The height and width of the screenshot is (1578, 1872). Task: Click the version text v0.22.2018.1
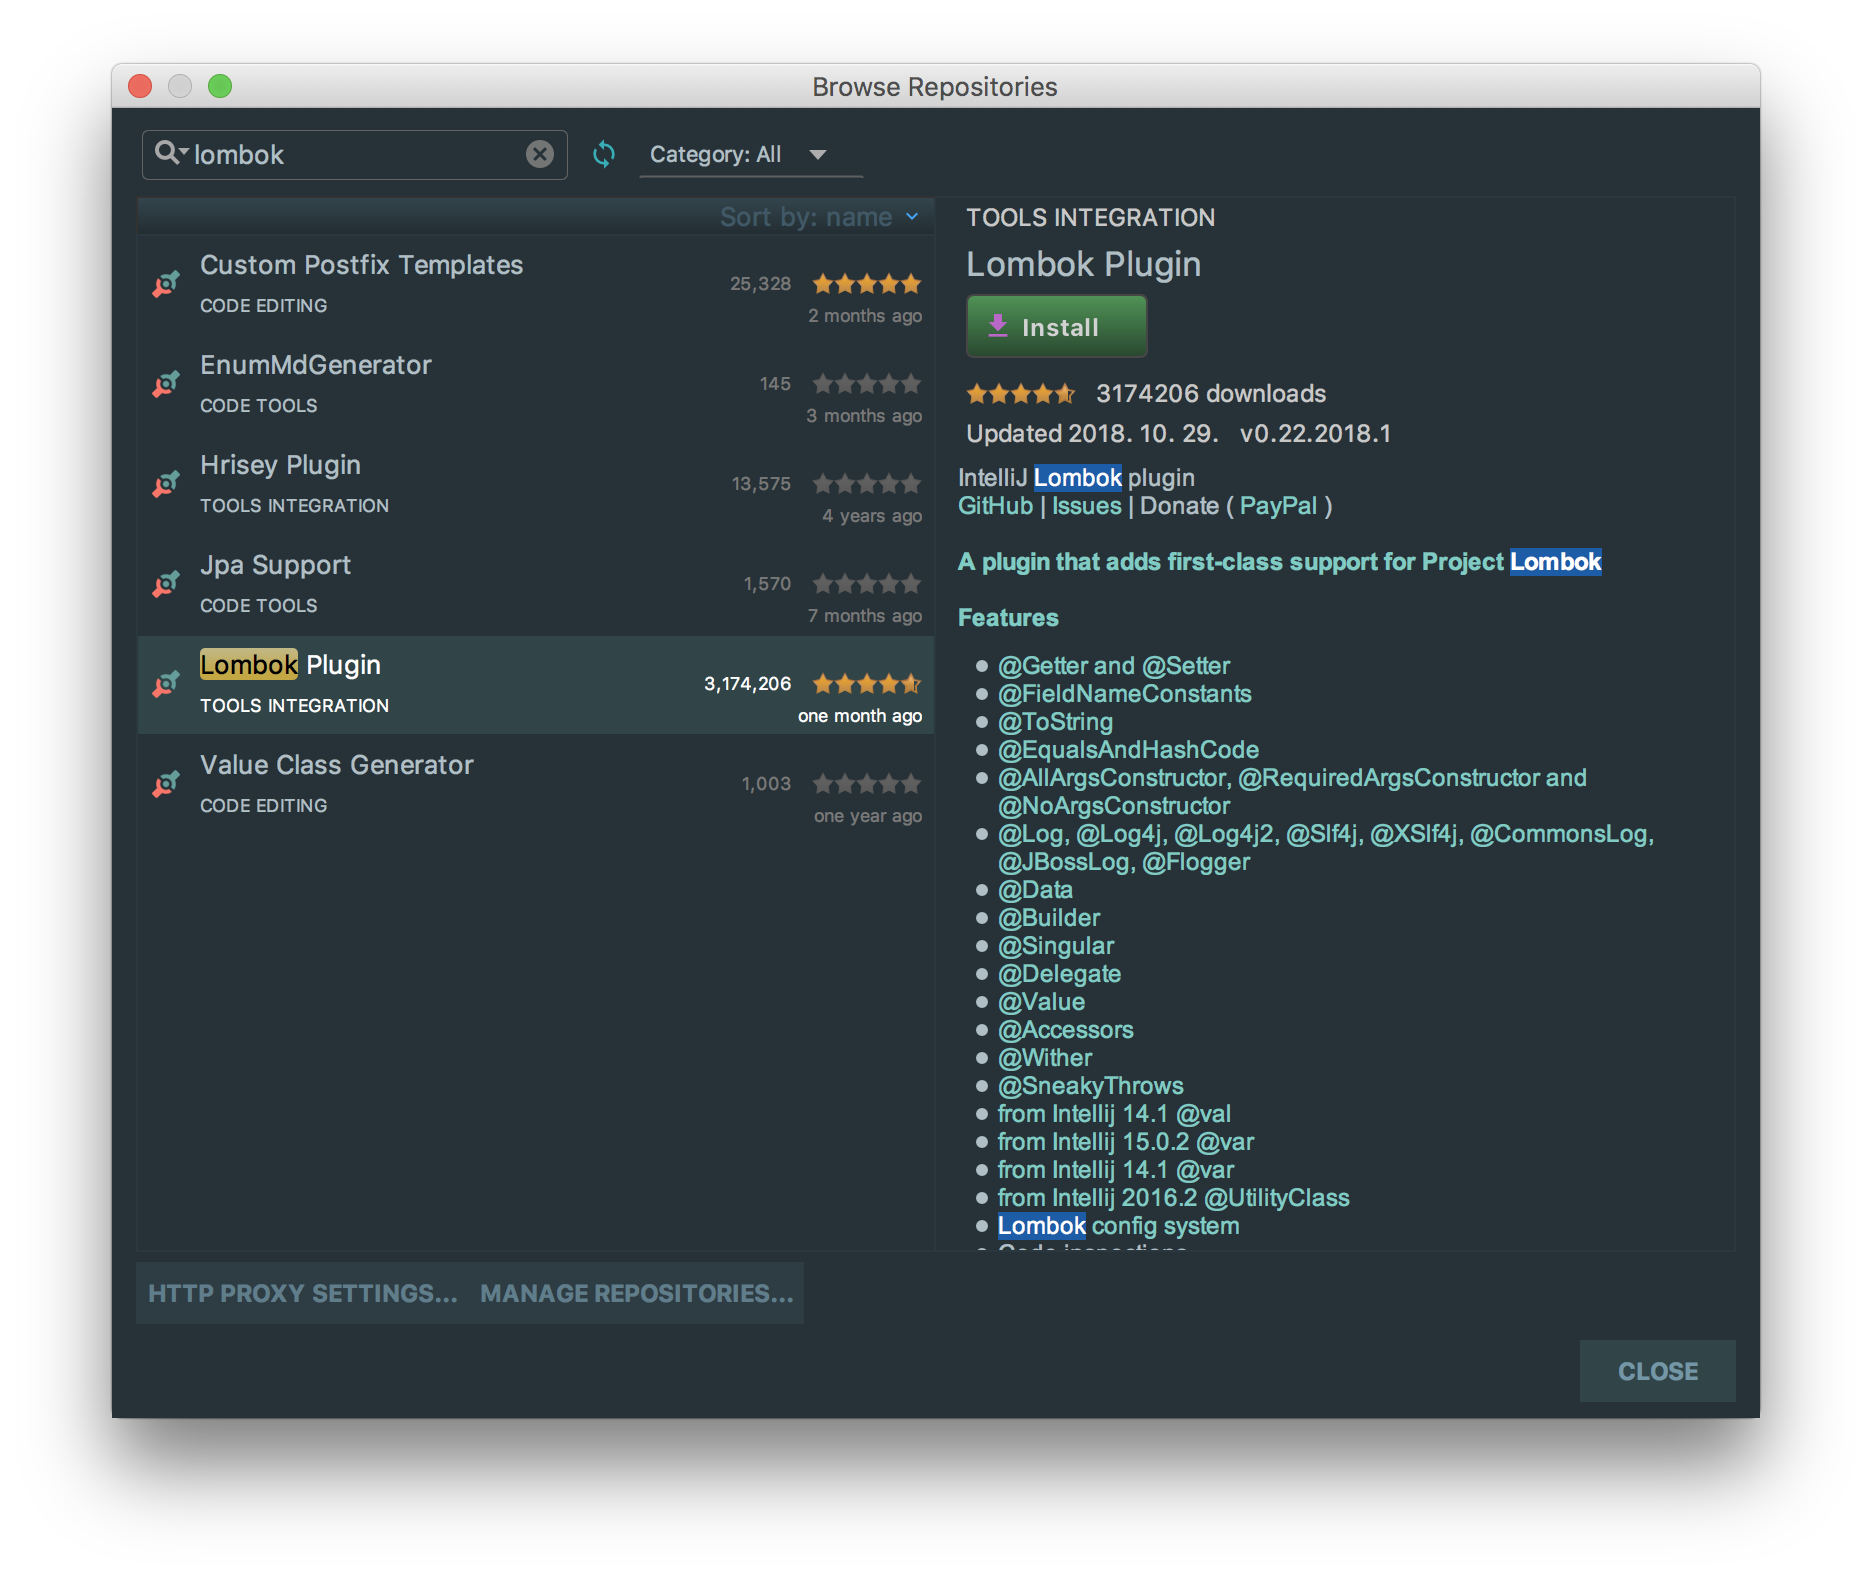(x=1315, y=434)
